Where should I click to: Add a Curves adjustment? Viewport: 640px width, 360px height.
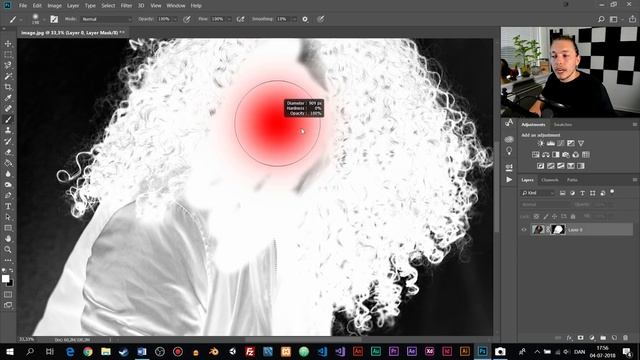561,143
